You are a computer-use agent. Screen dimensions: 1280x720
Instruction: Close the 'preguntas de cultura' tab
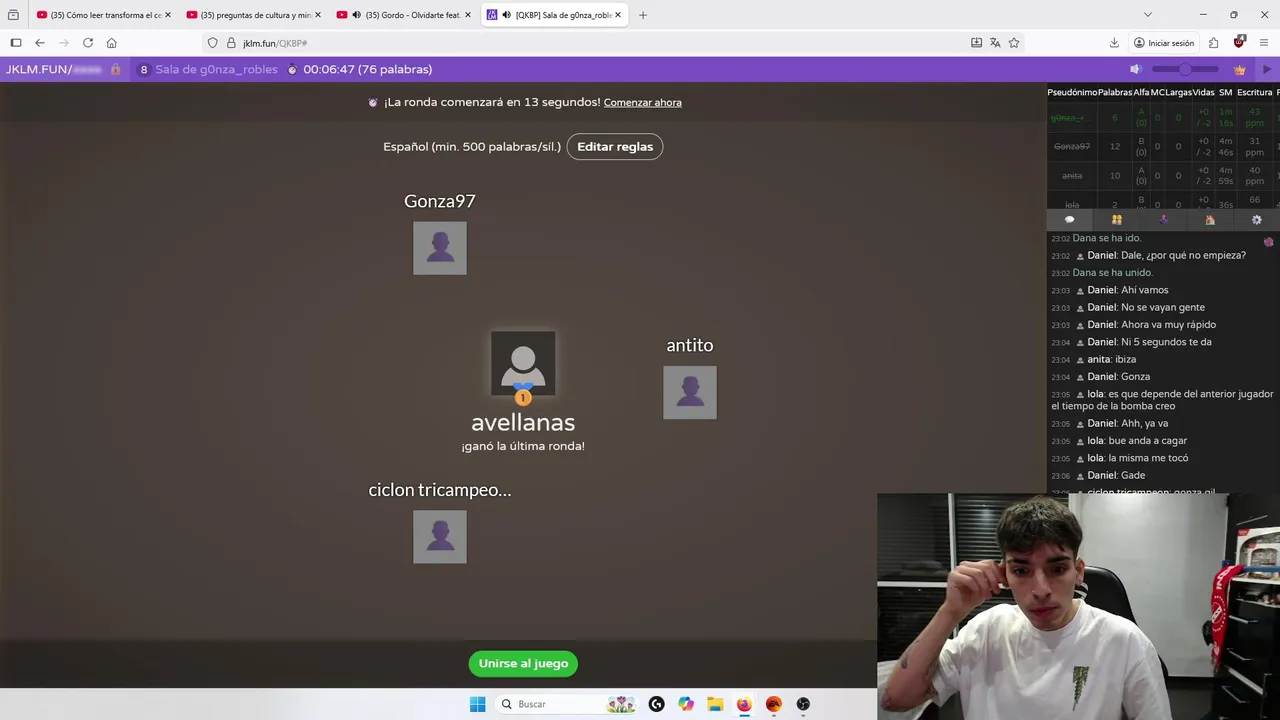pos(317,15)
